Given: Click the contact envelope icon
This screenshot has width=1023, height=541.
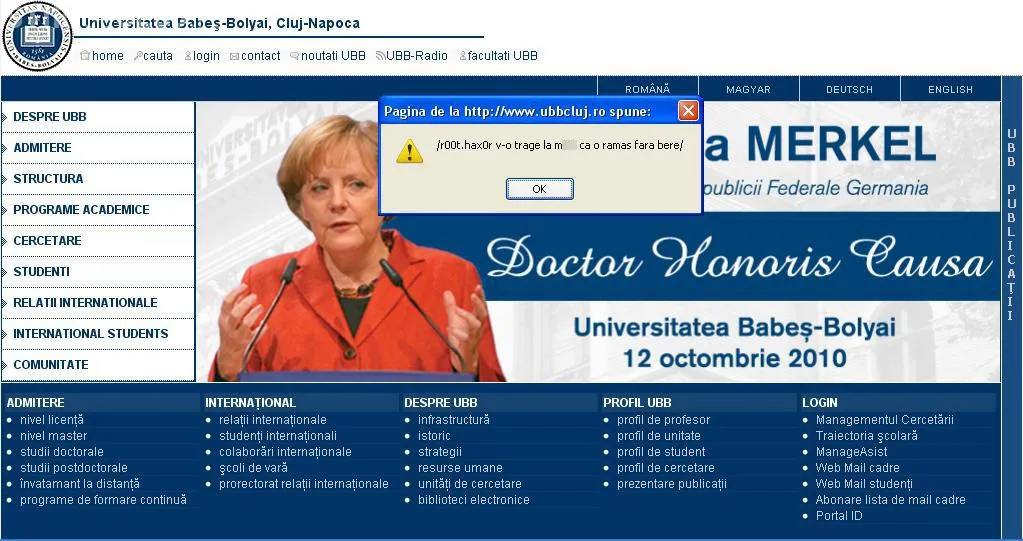Looking at the screenshot, I should [234, 56].
